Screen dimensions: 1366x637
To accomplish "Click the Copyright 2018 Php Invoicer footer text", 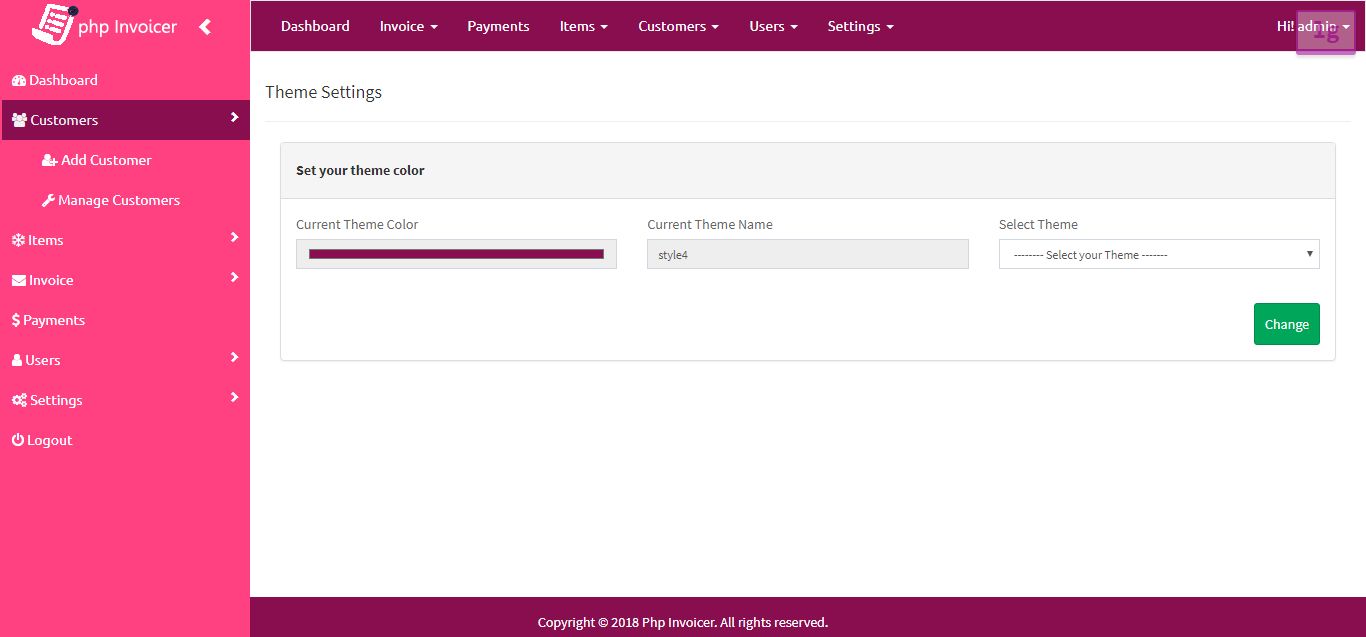I will tap(683, 622).
